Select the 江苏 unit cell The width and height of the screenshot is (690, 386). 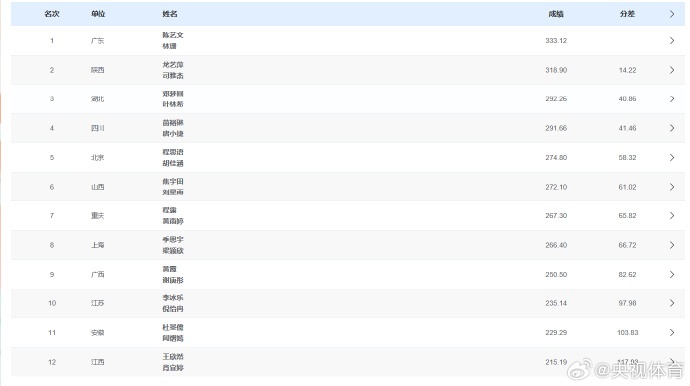click(98, 303)
